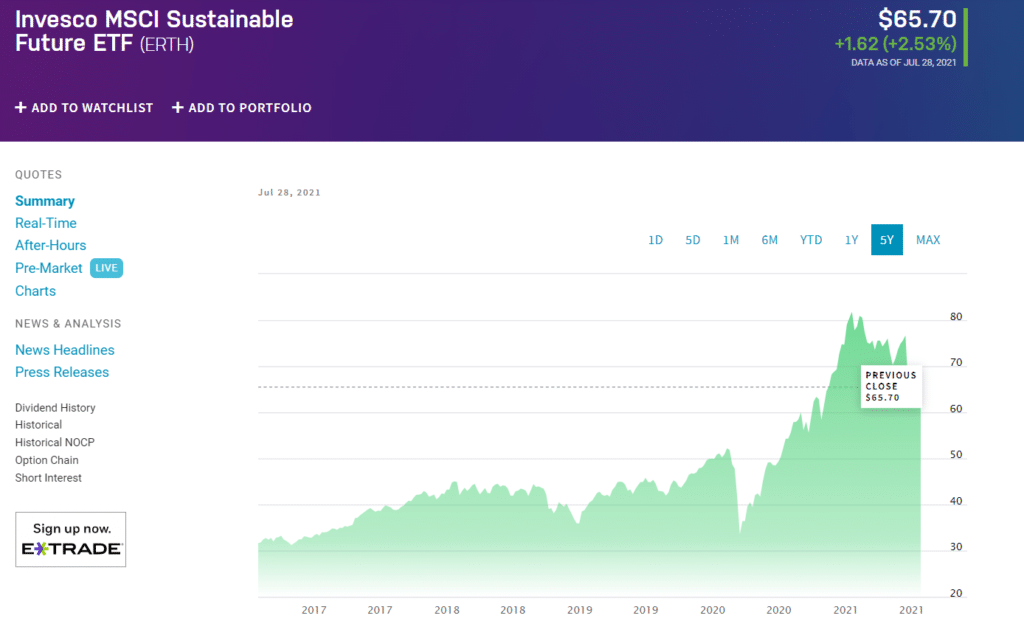The height and width of the screenshot is (638, 1024).
Task: Open the Charts page
Action: tap(35, 291)
